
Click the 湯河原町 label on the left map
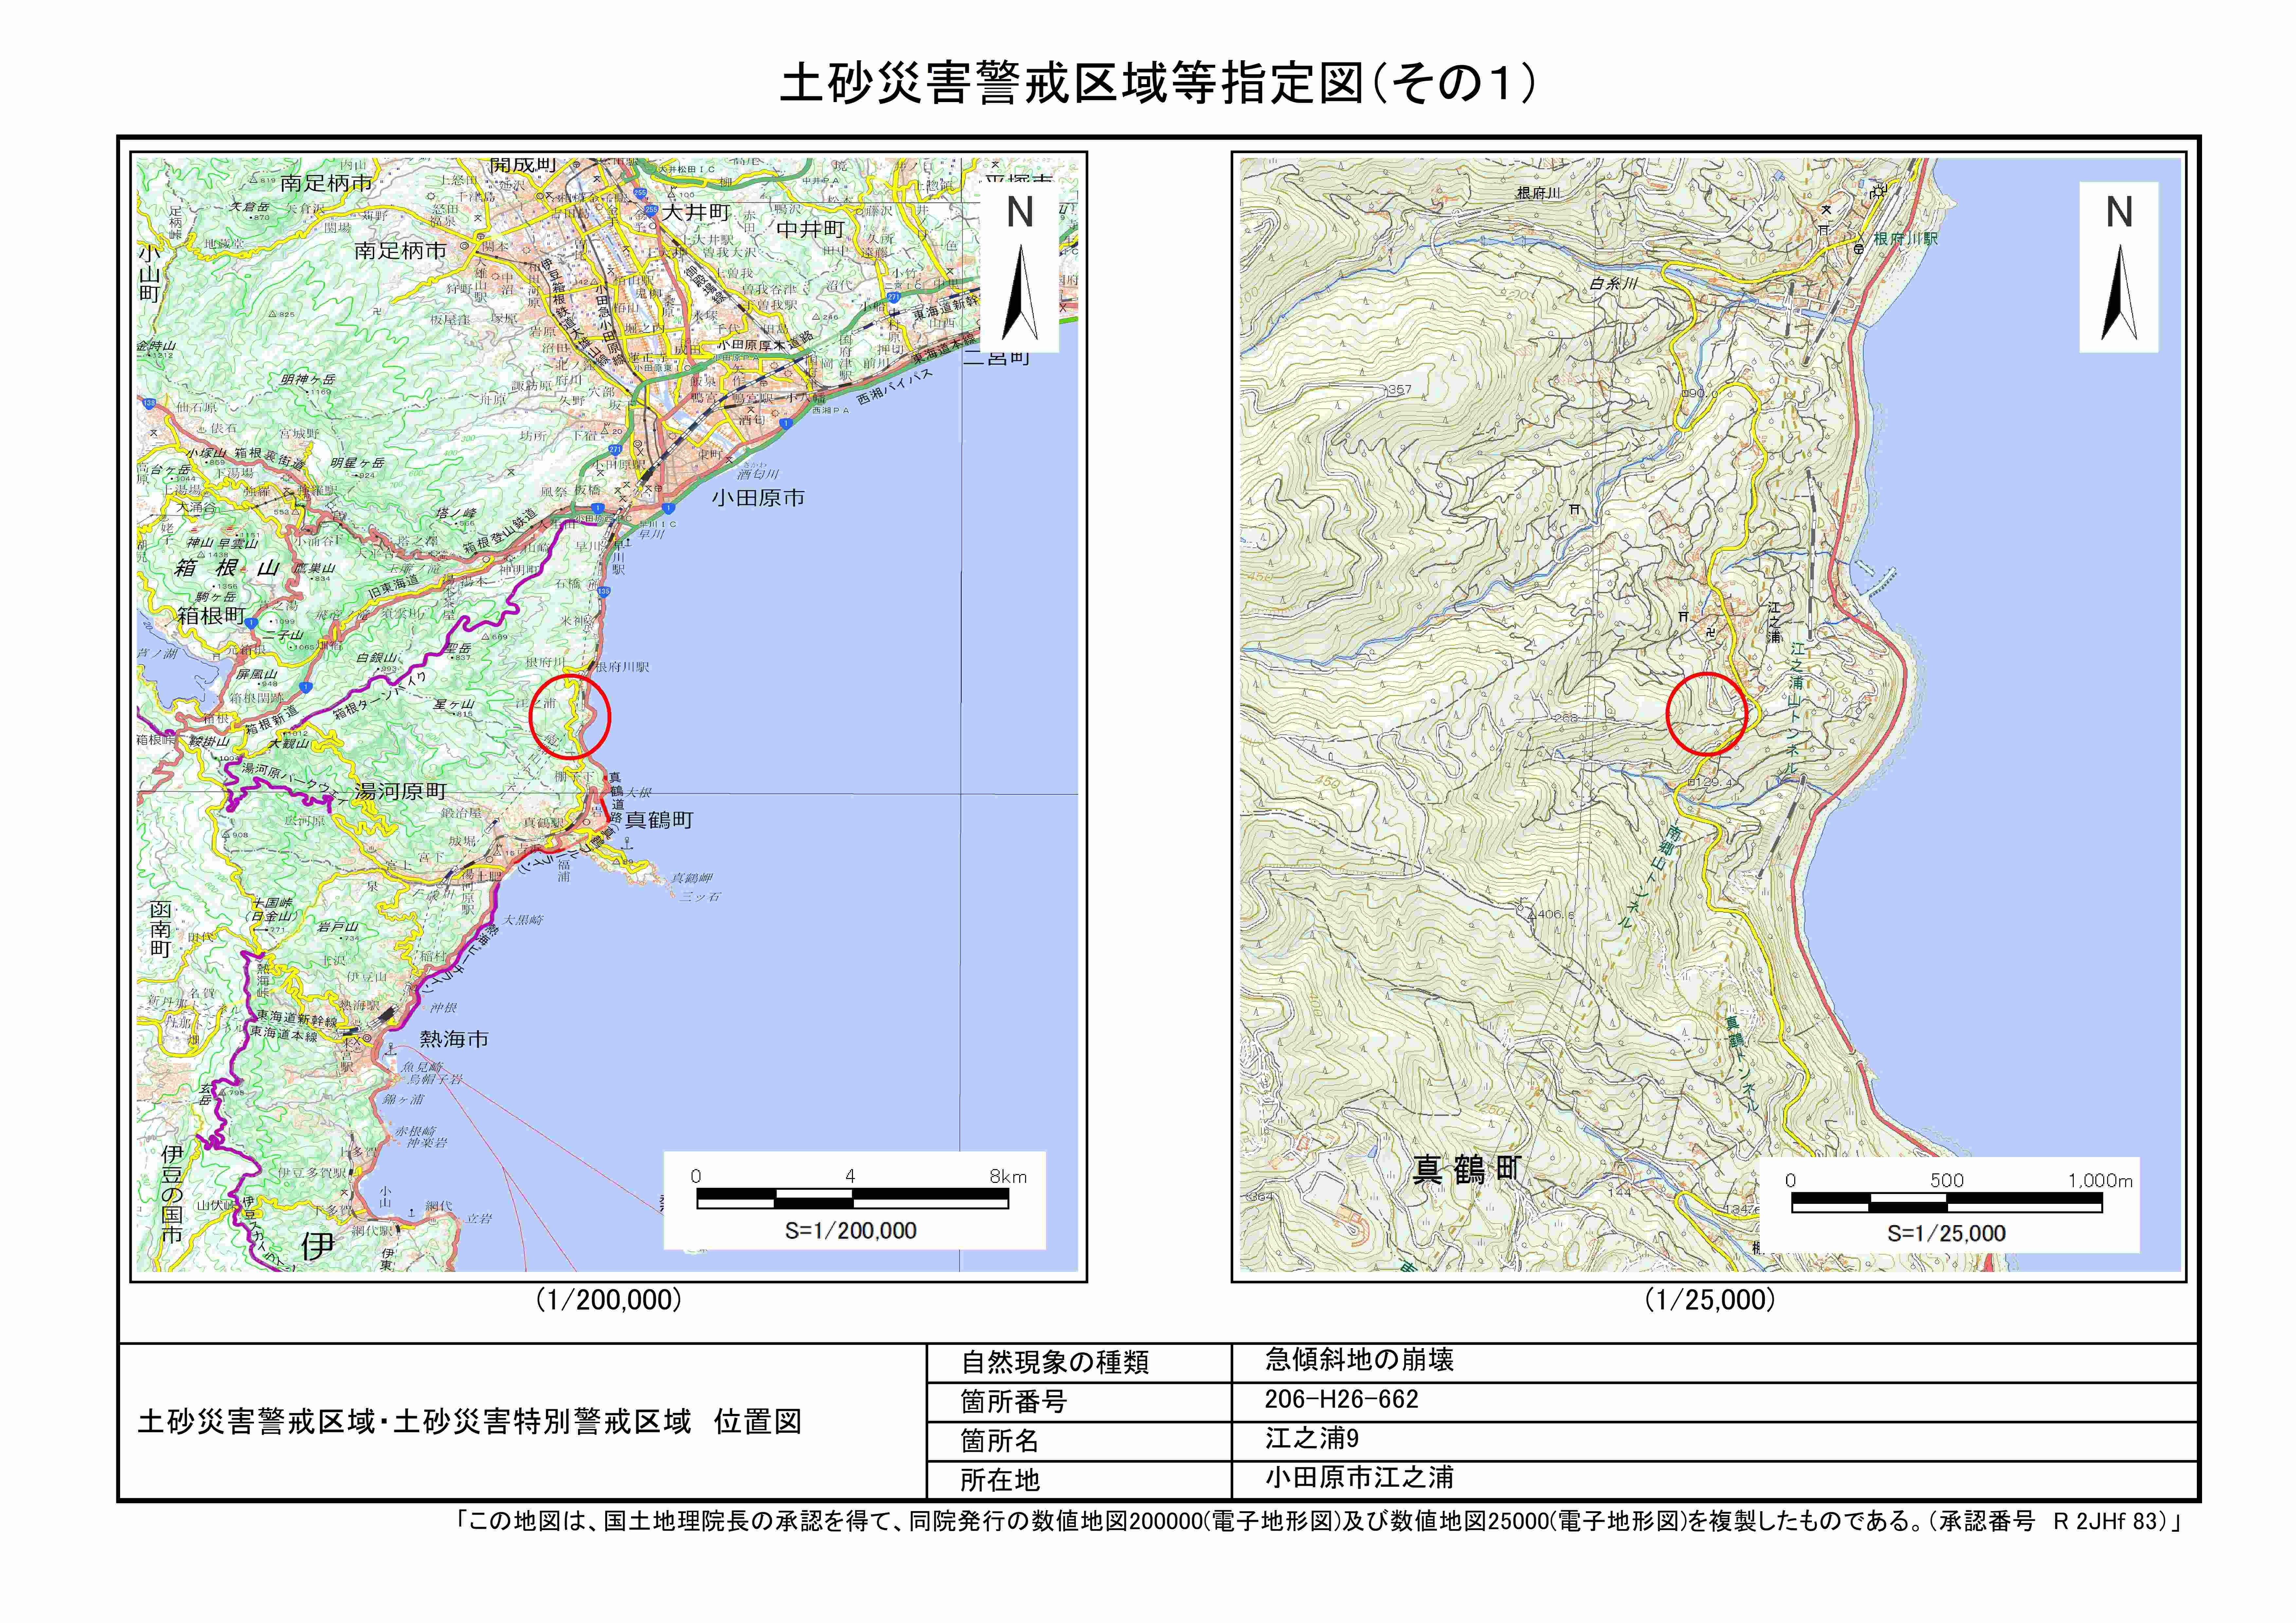click(401, 791)
